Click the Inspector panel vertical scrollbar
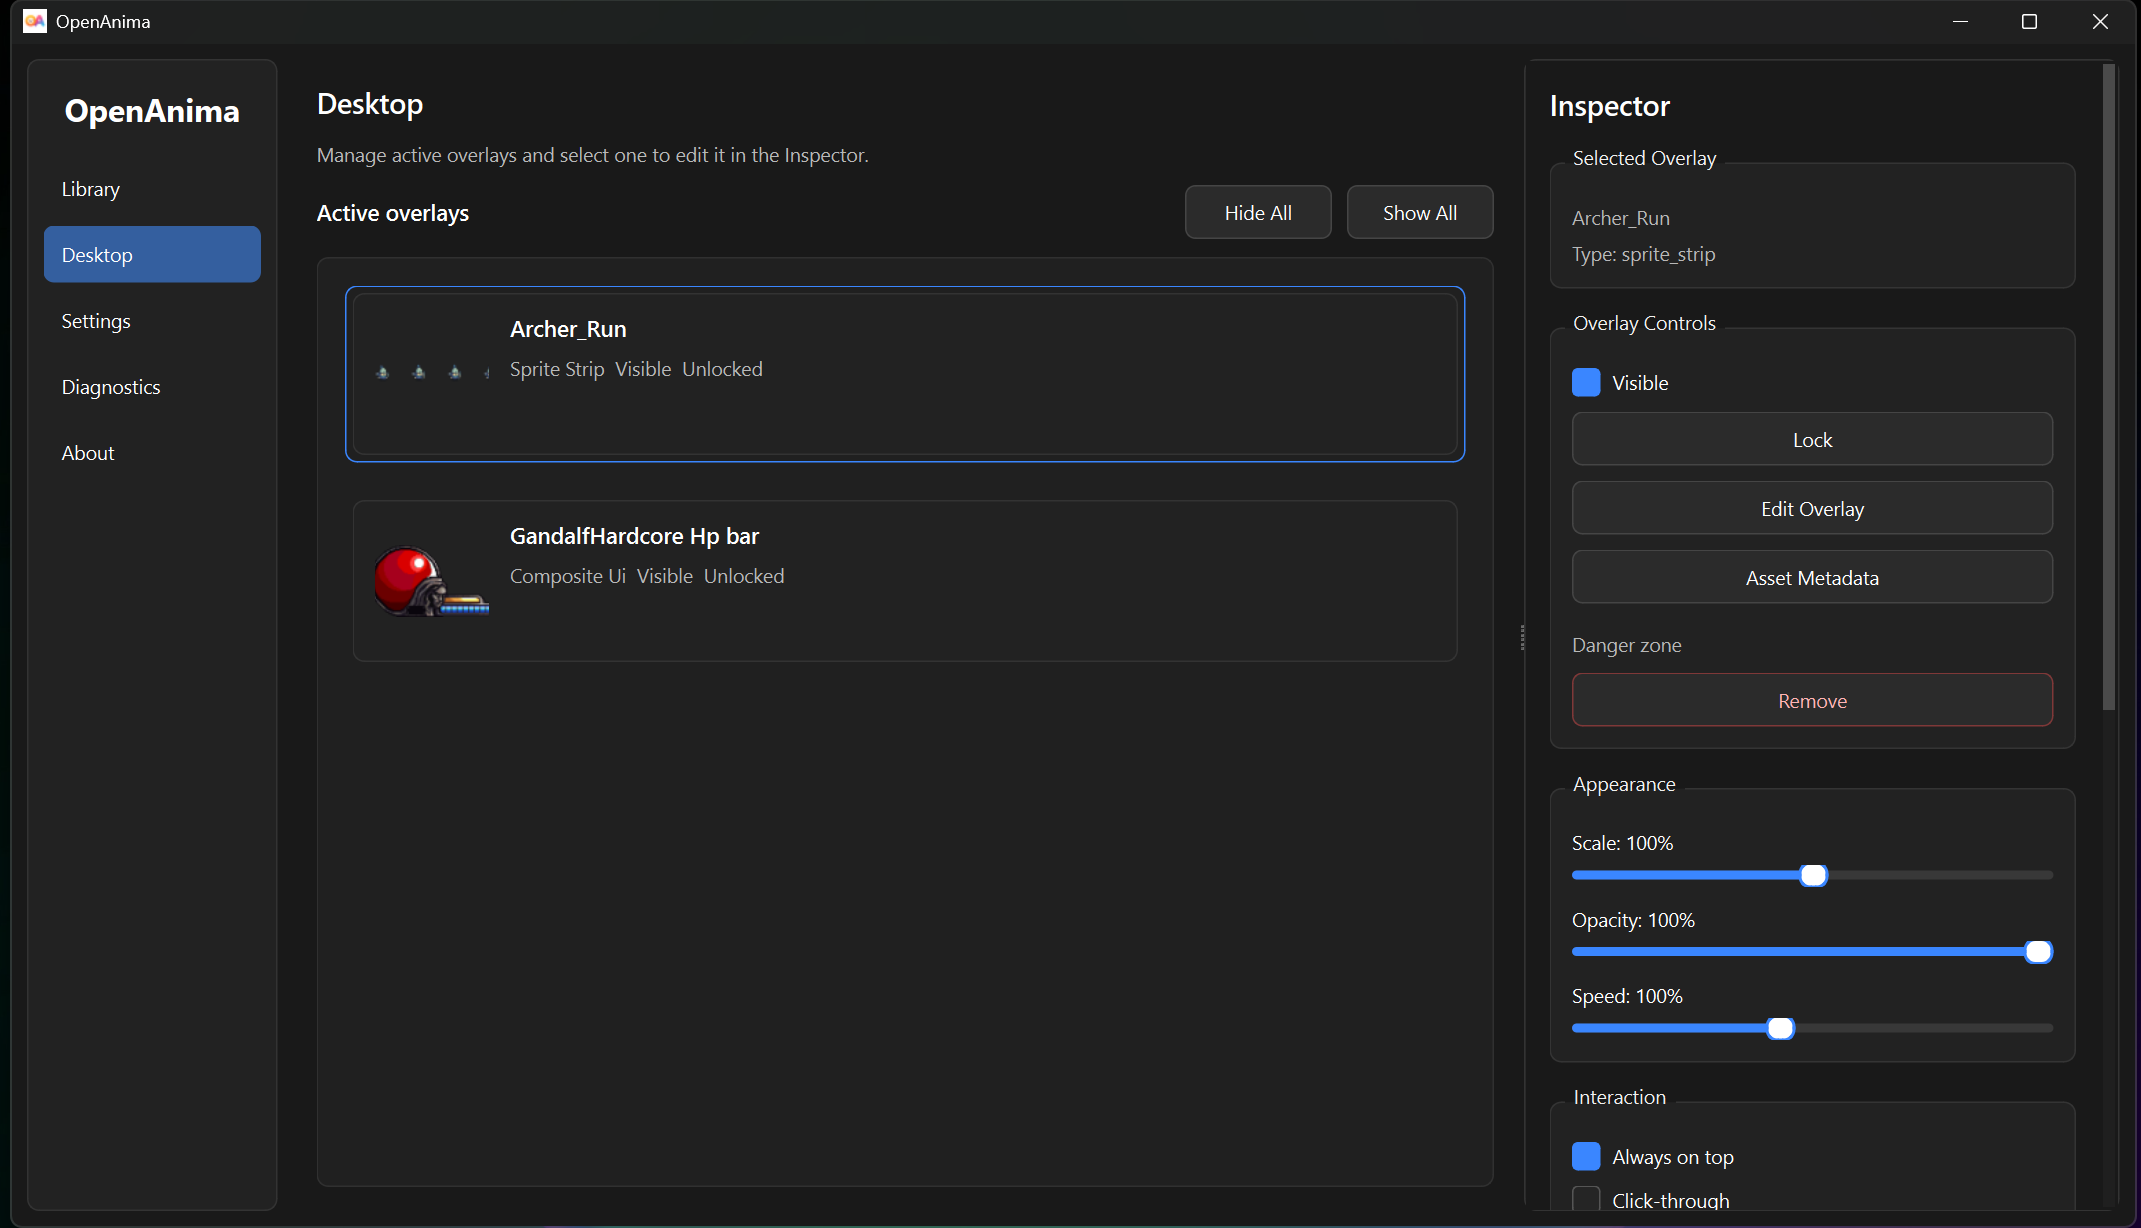The width and height of the screenshot is (2141, 1228). [x=2109, y=387]
